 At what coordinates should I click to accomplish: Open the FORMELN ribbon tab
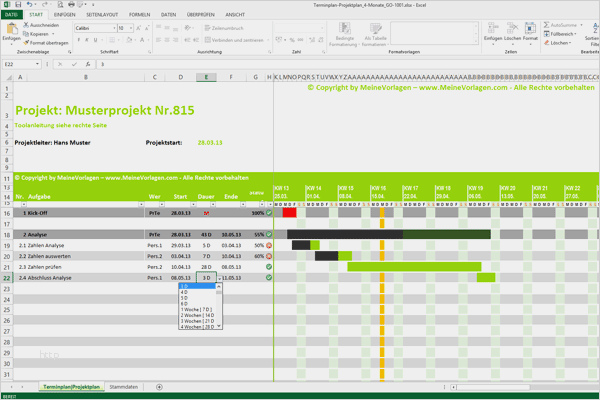coord(139,15)
